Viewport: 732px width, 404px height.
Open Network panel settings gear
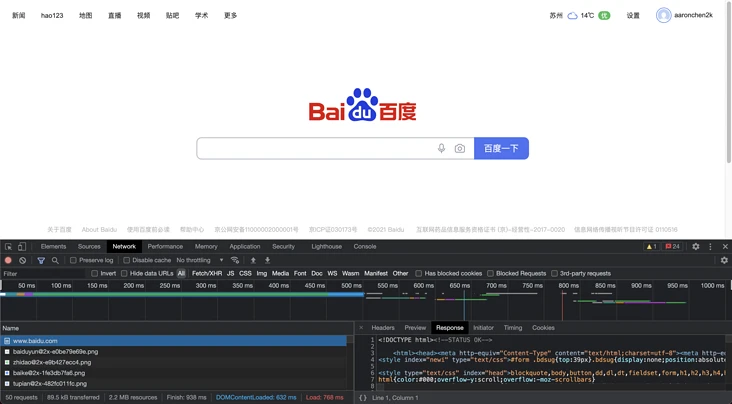coord(724,260)
